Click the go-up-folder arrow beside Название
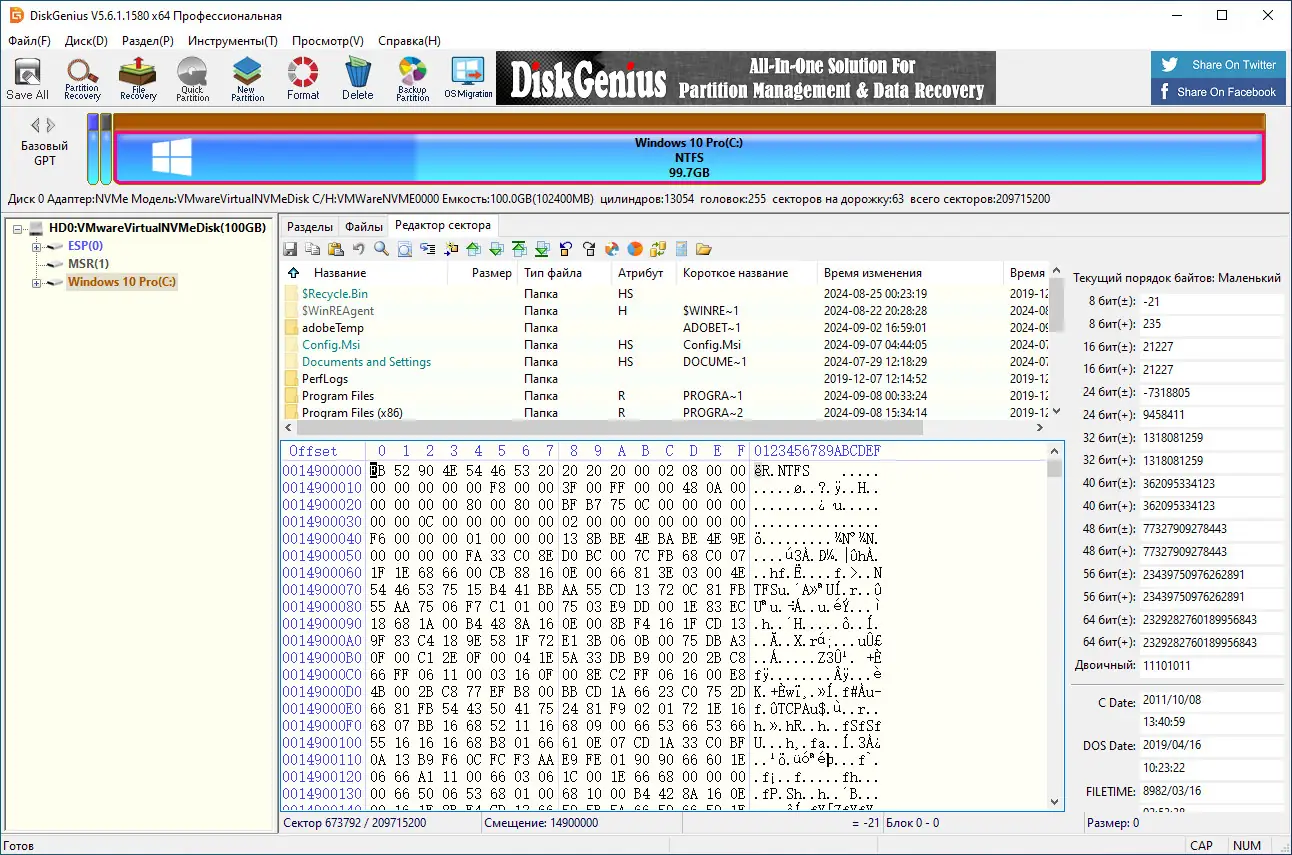 [x=293, y=273]
